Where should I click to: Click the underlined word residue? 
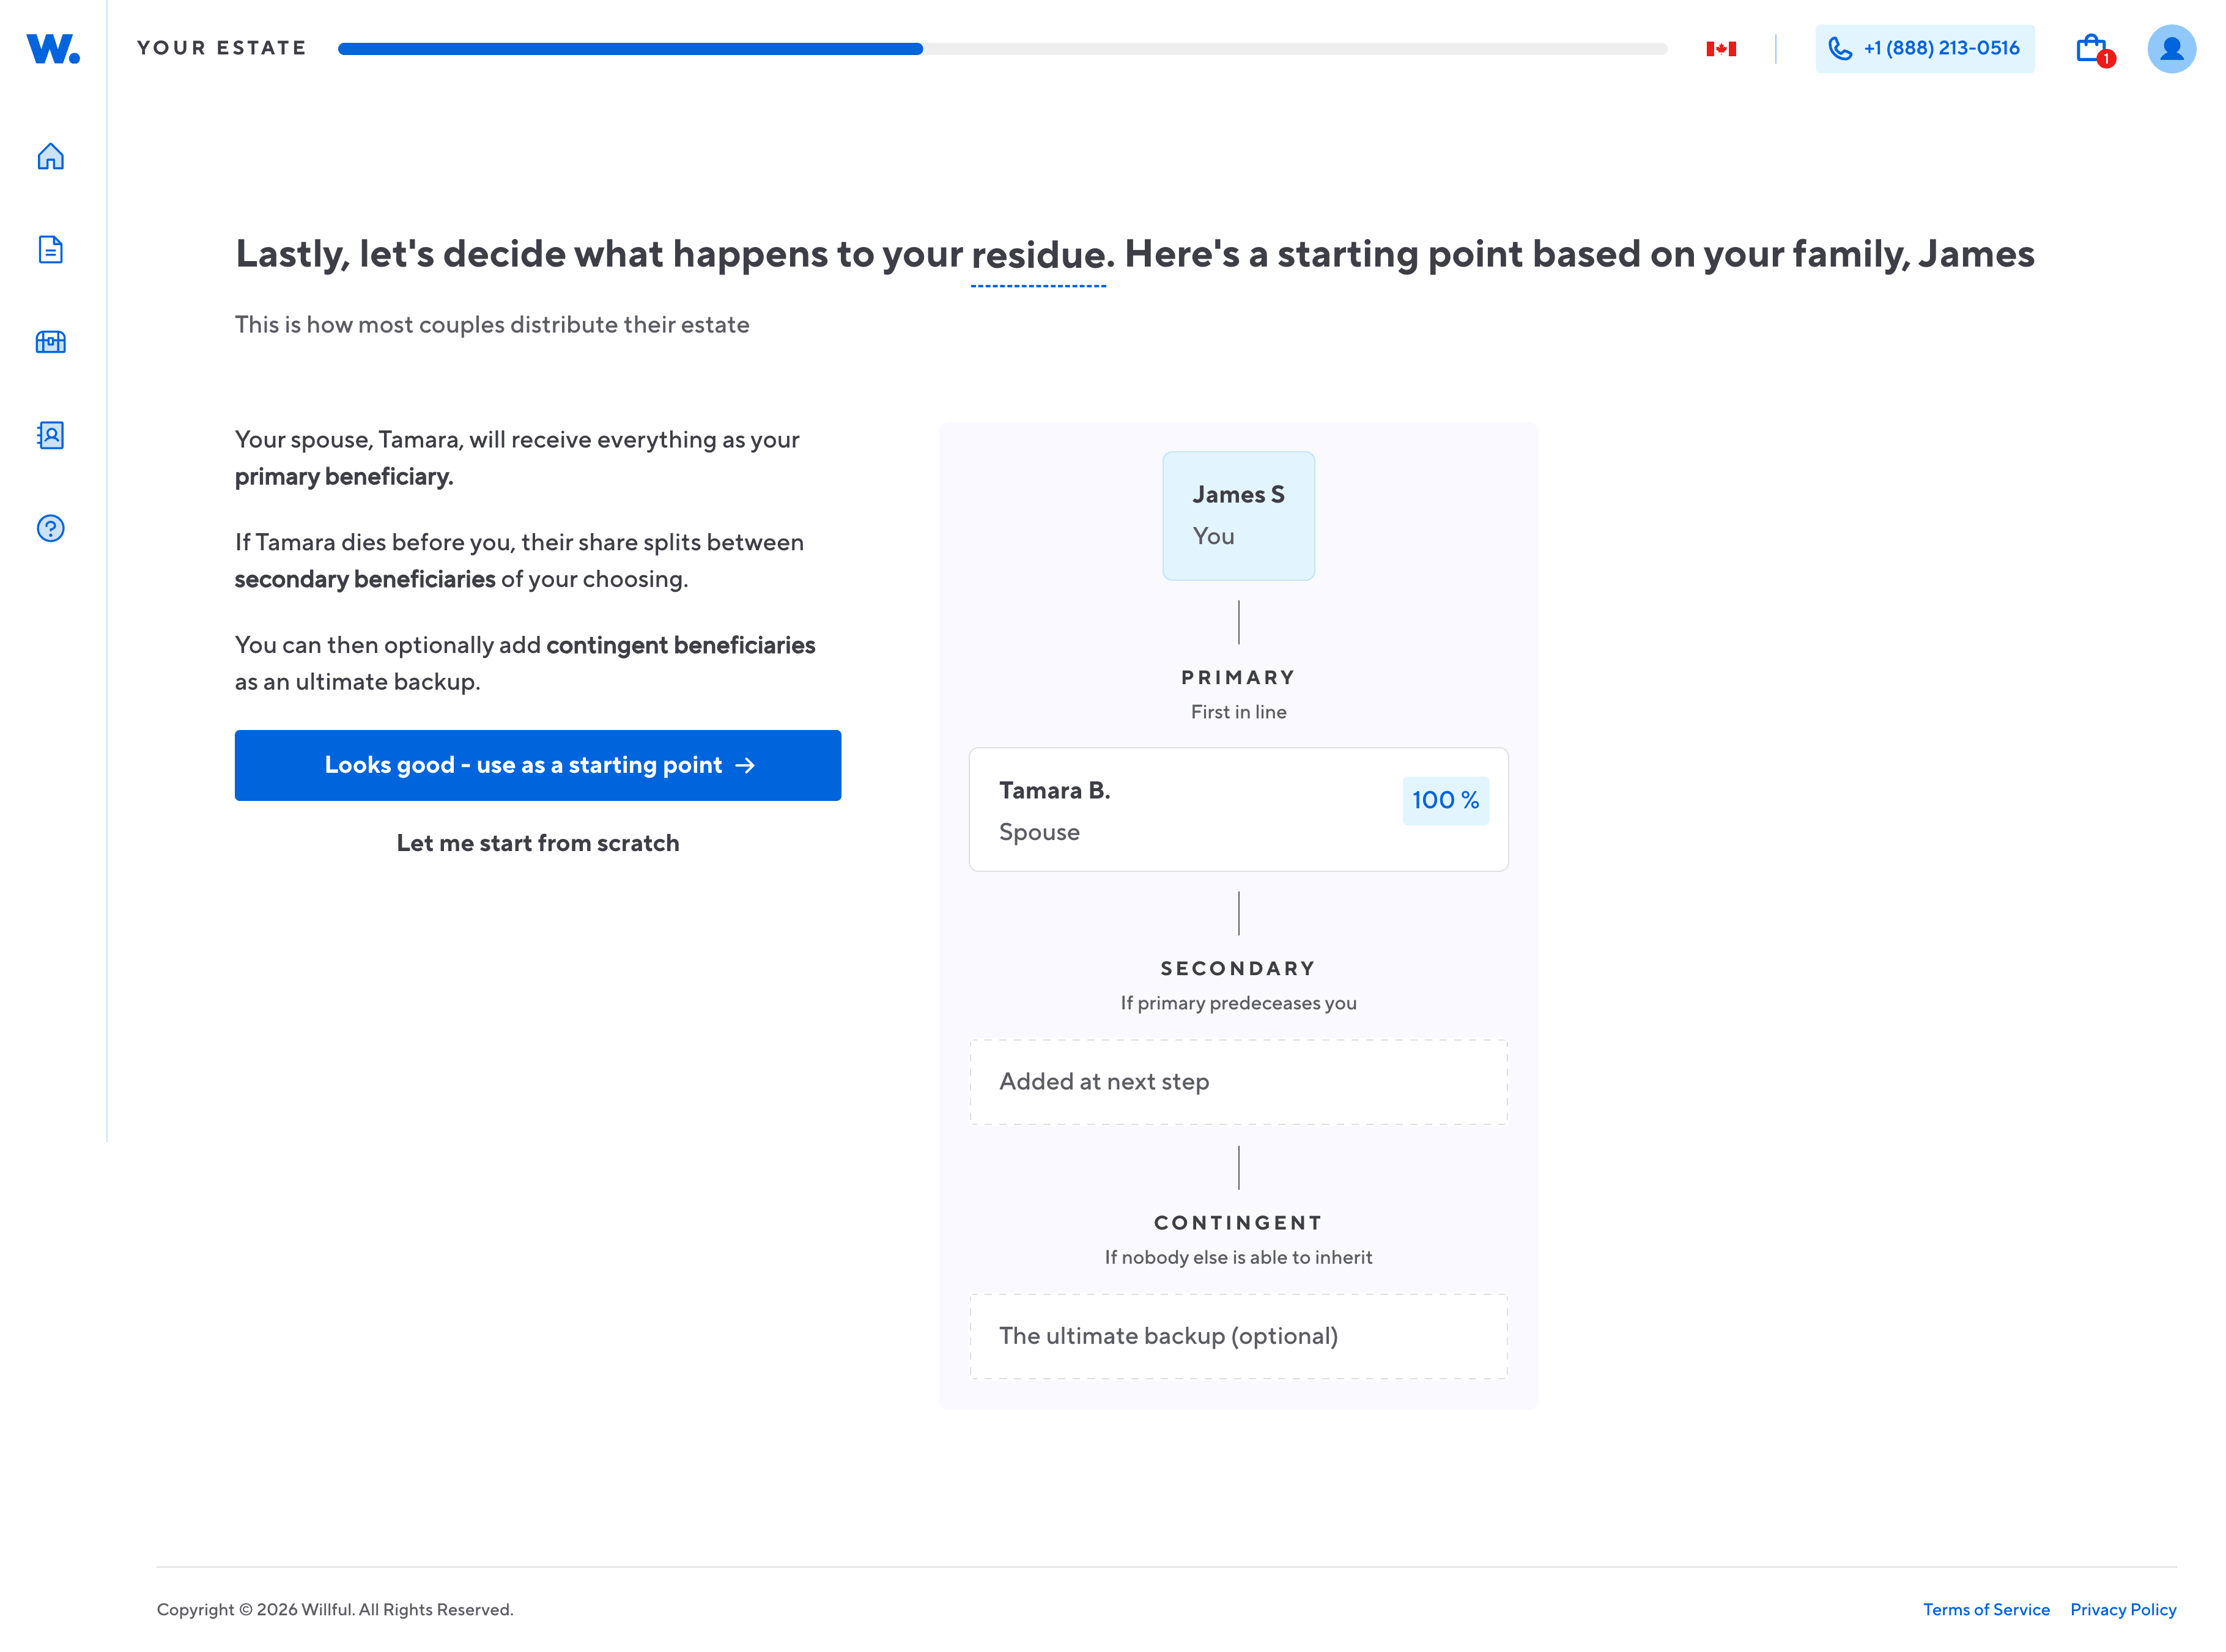point(1038,256)
